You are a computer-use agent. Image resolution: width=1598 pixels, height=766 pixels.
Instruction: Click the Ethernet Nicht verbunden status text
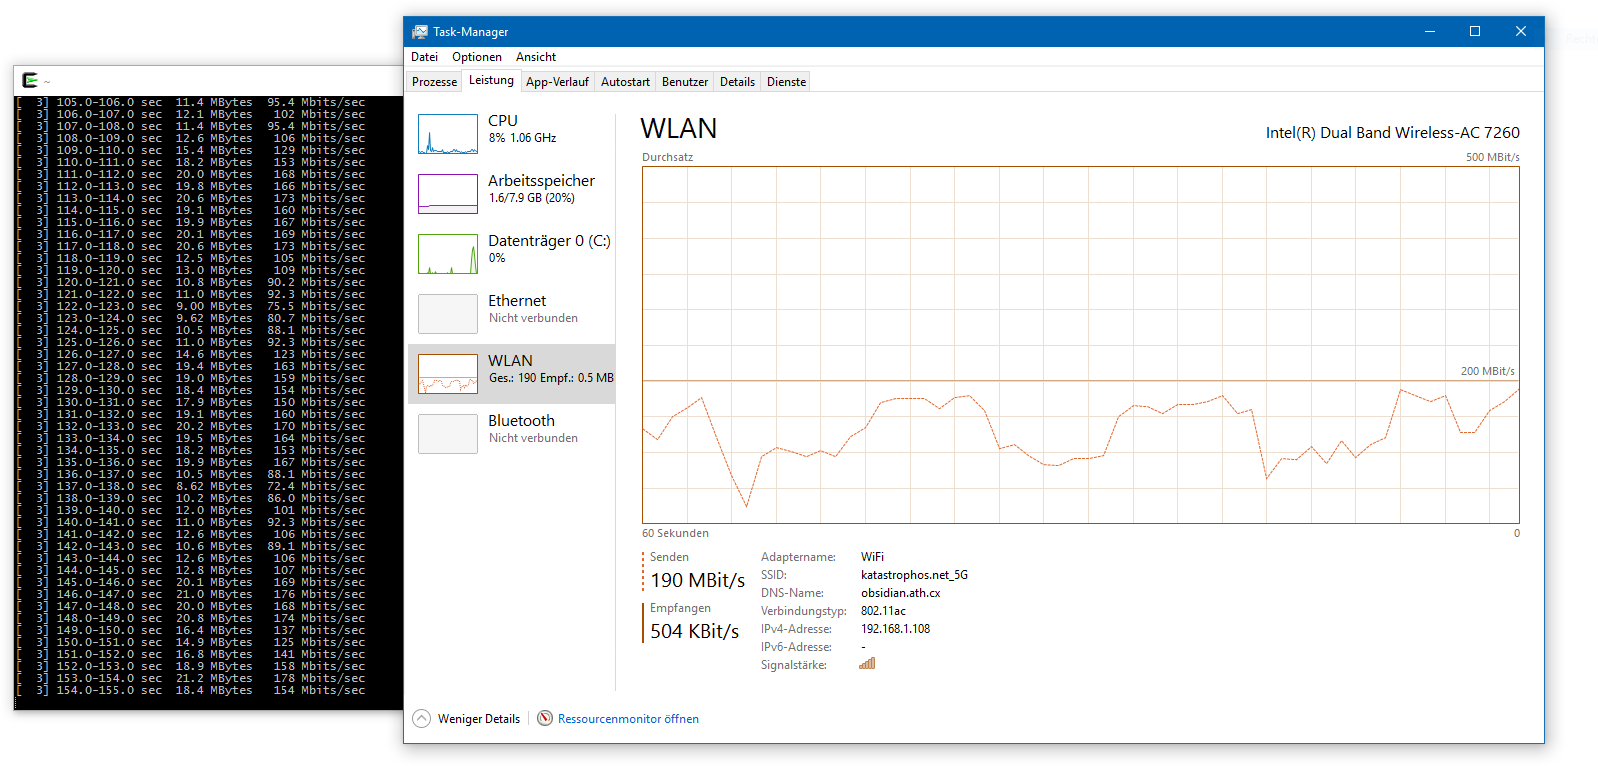click(x=533, y=318)
